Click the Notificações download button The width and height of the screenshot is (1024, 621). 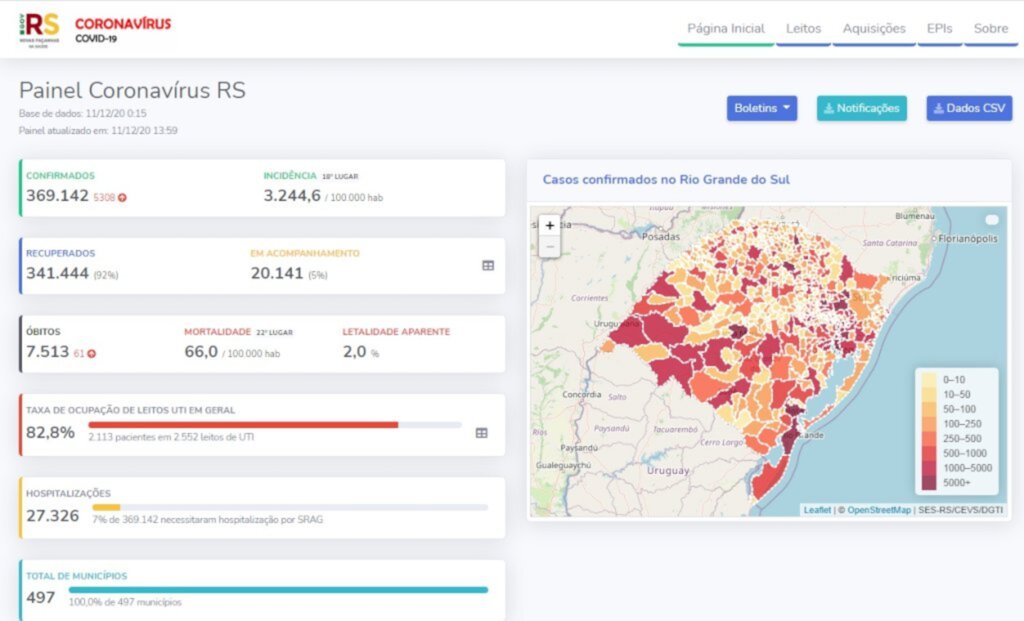pyautogui.click(x=861, y=108)
